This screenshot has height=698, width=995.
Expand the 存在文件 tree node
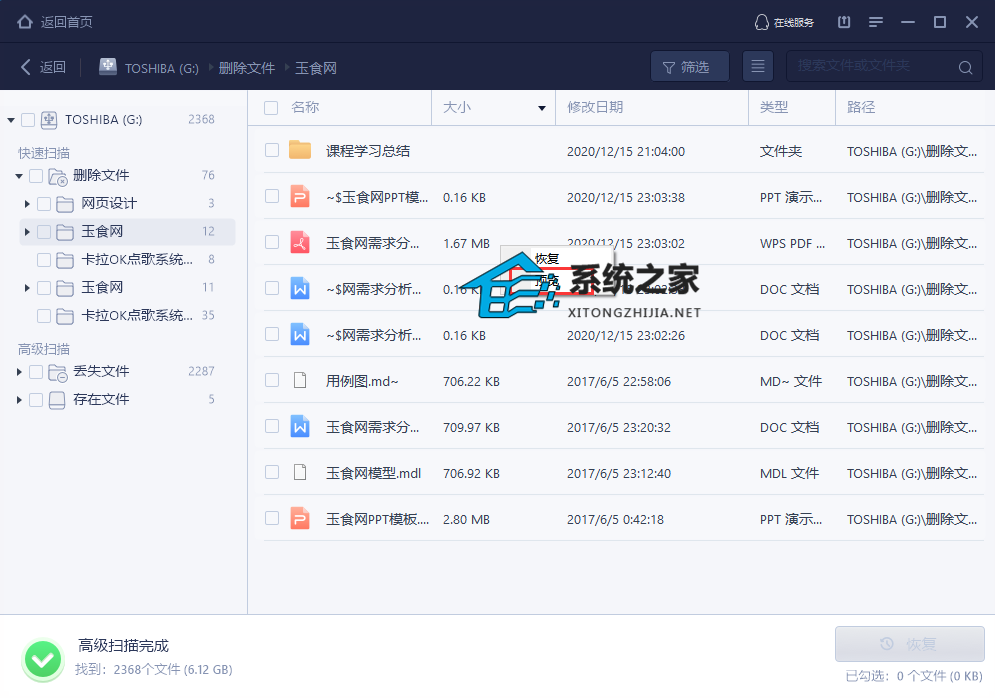(x=19, y=400)
